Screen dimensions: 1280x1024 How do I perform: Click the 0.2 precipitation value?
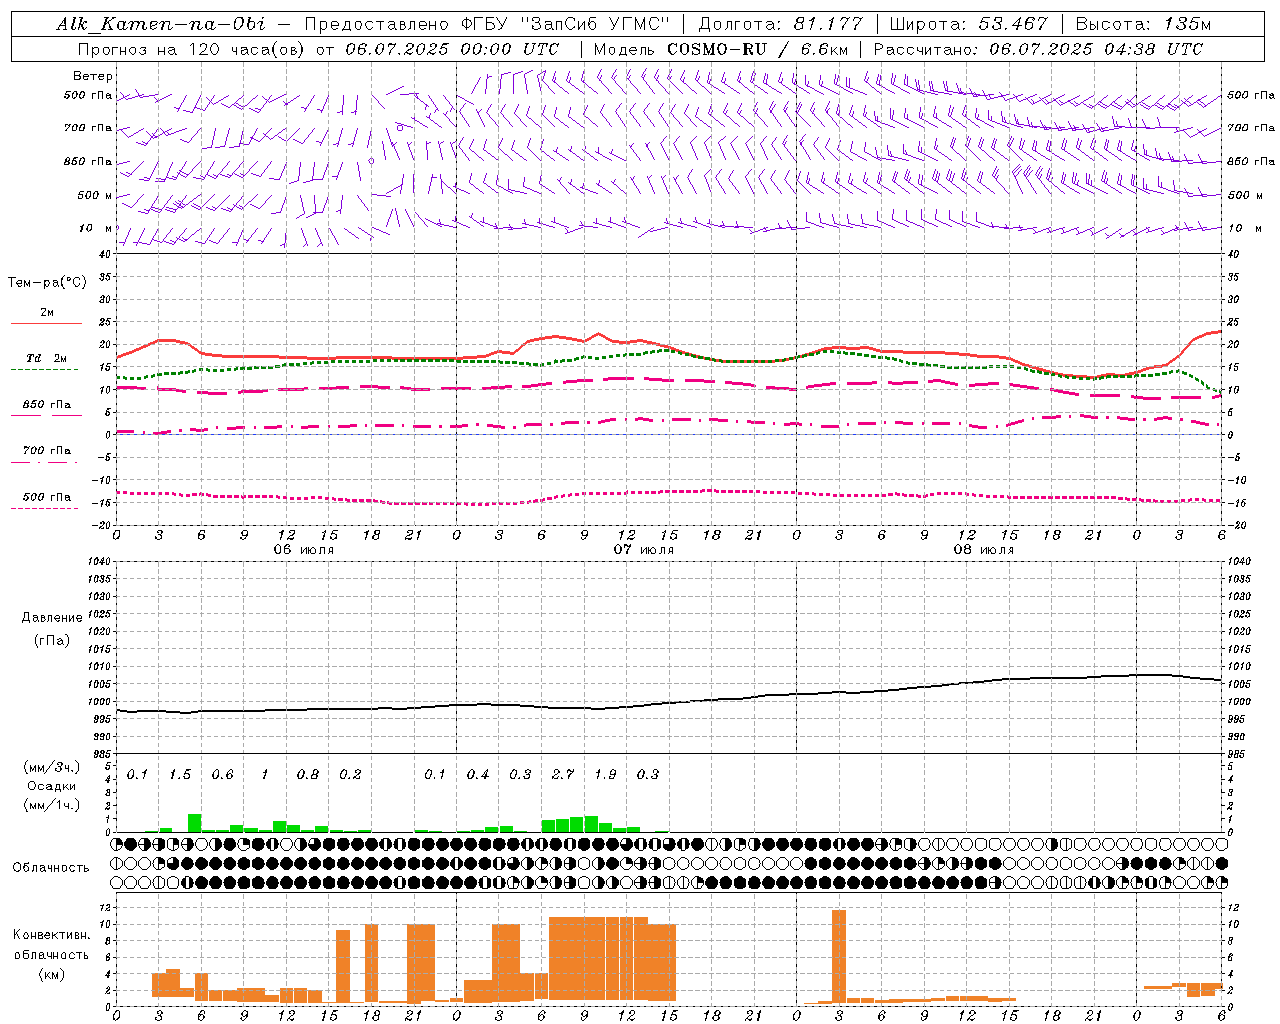click(350, 775)
